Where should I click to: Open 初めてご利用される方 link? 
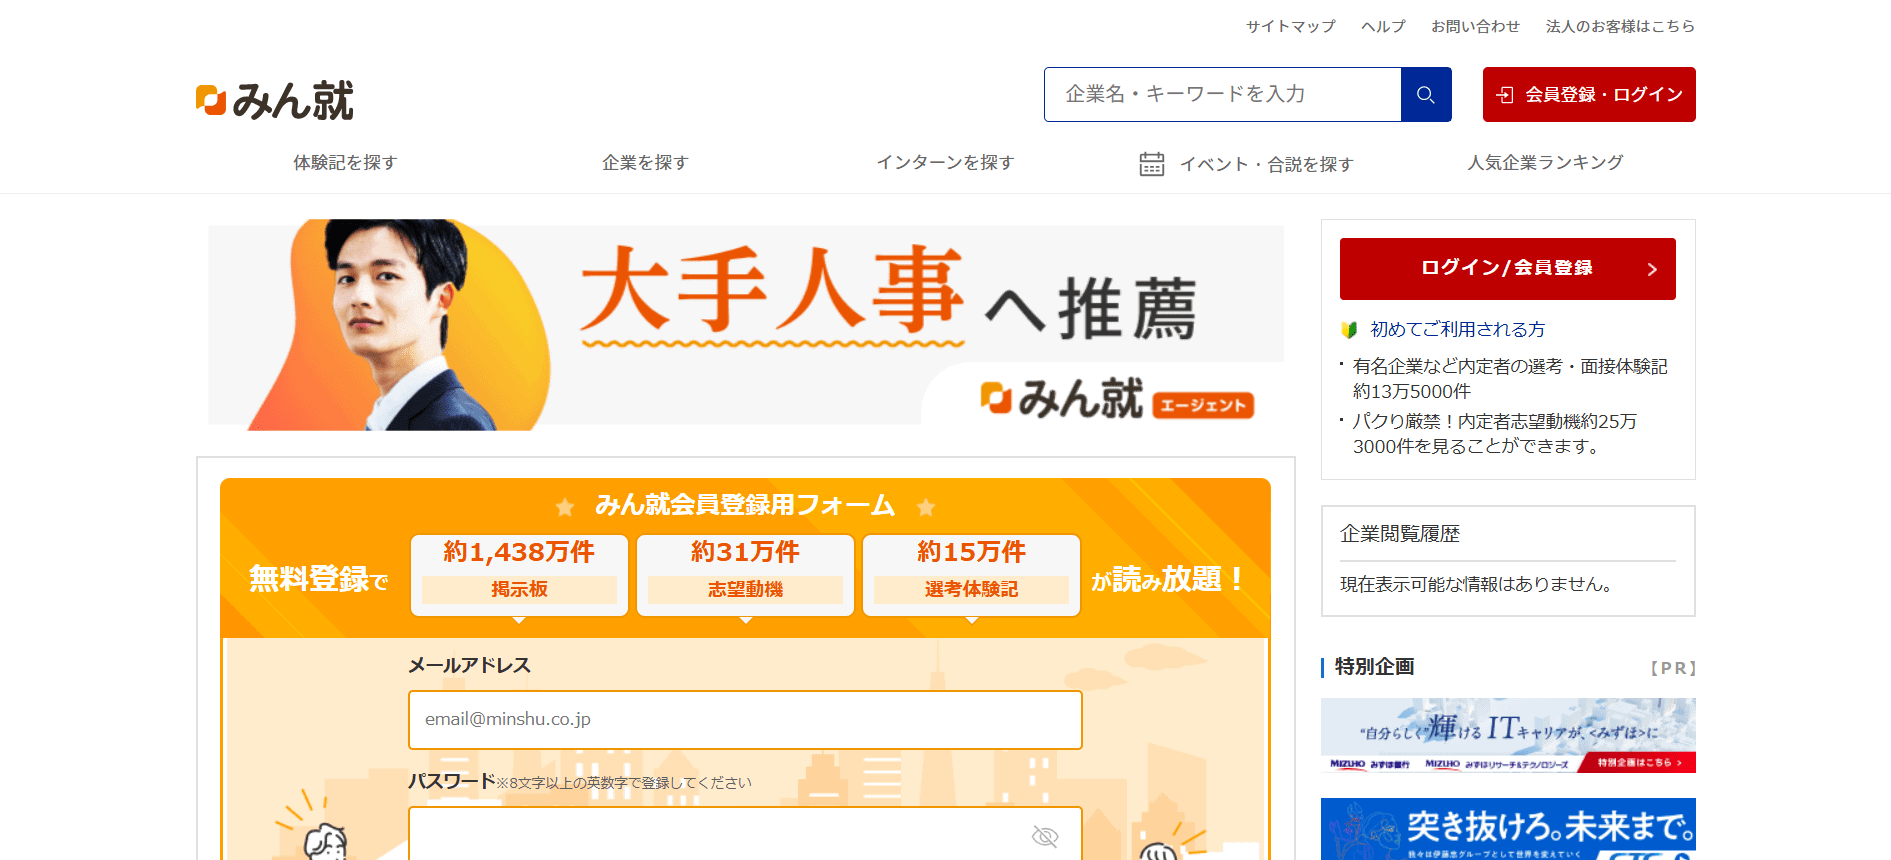(x=1457, y=330)
